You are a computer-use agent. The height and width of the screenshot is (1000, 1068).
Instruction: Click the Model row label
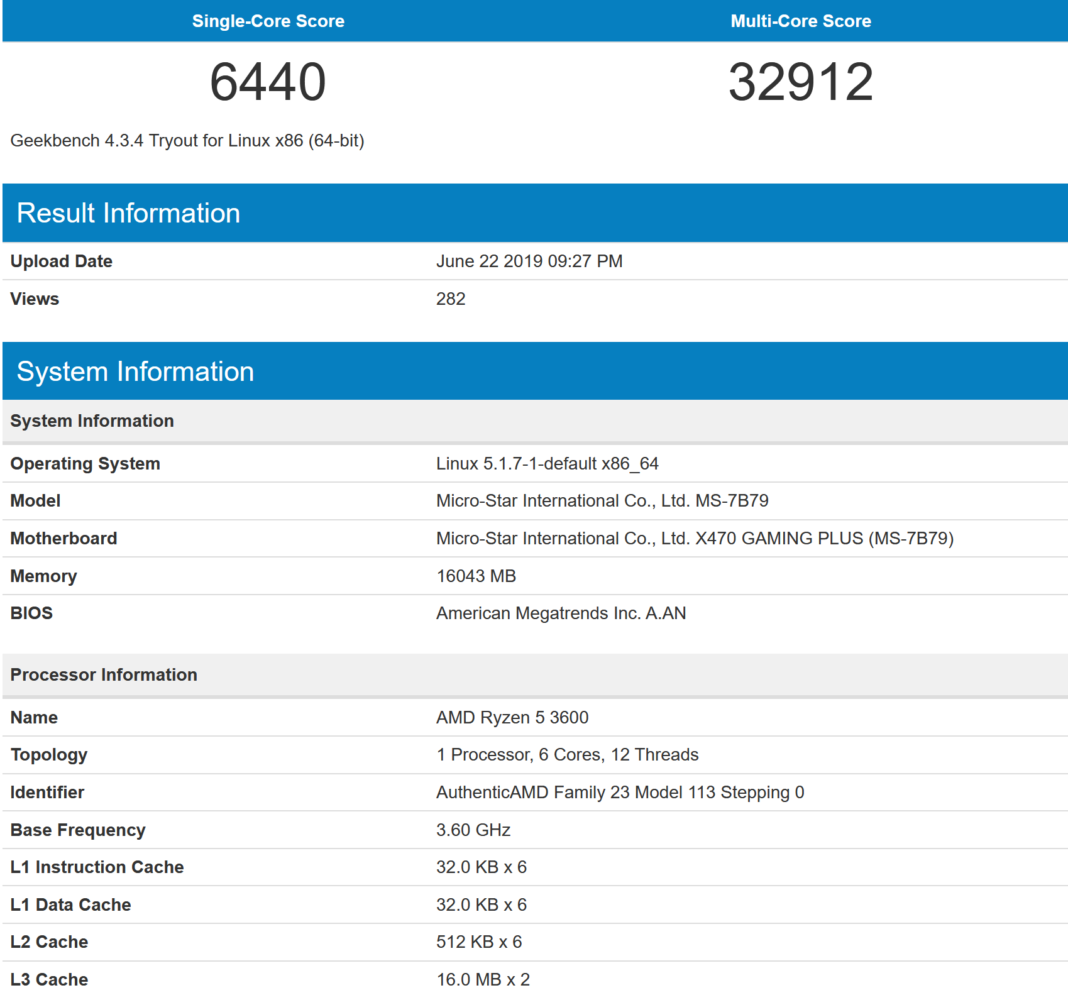pos(35,501)
